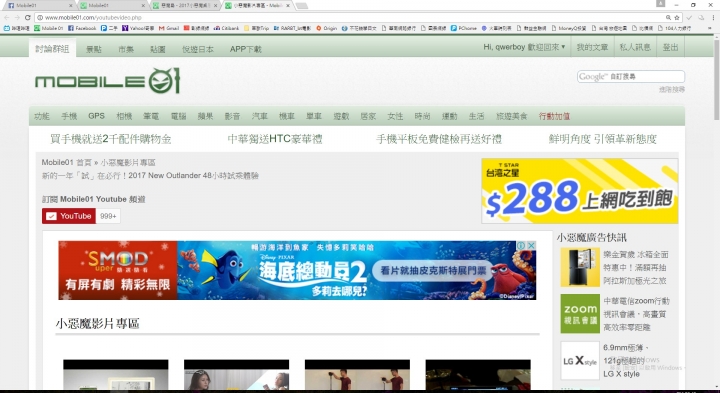Viewport: 720px width, 393px height.
Task: Open the 2017 New Outlander test drive article link
Action: pos(150,175)
